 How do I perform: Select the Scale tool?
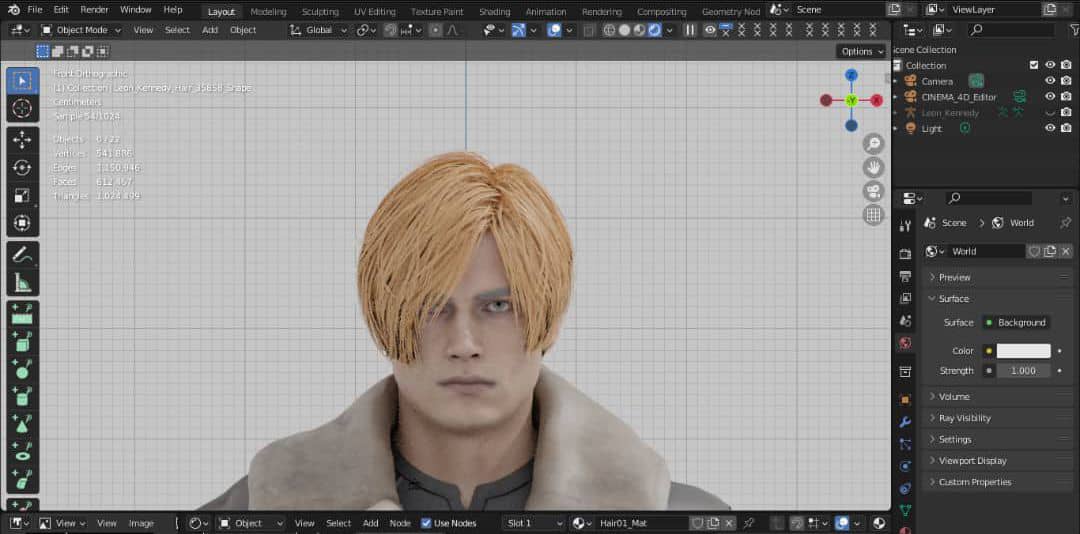(22, 196)
